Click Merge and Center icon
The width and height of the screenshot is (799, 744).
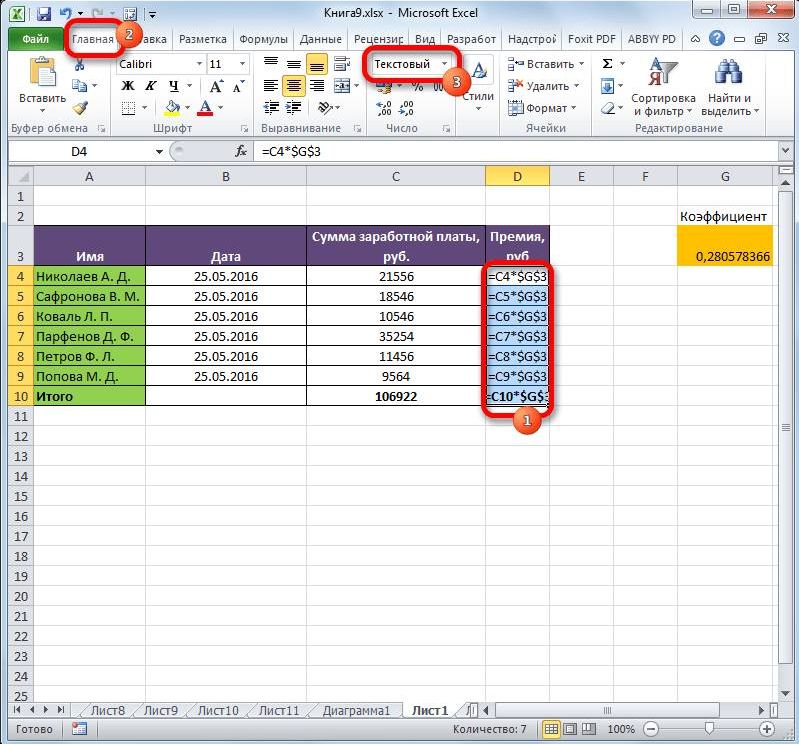click(x=342, y=86)
